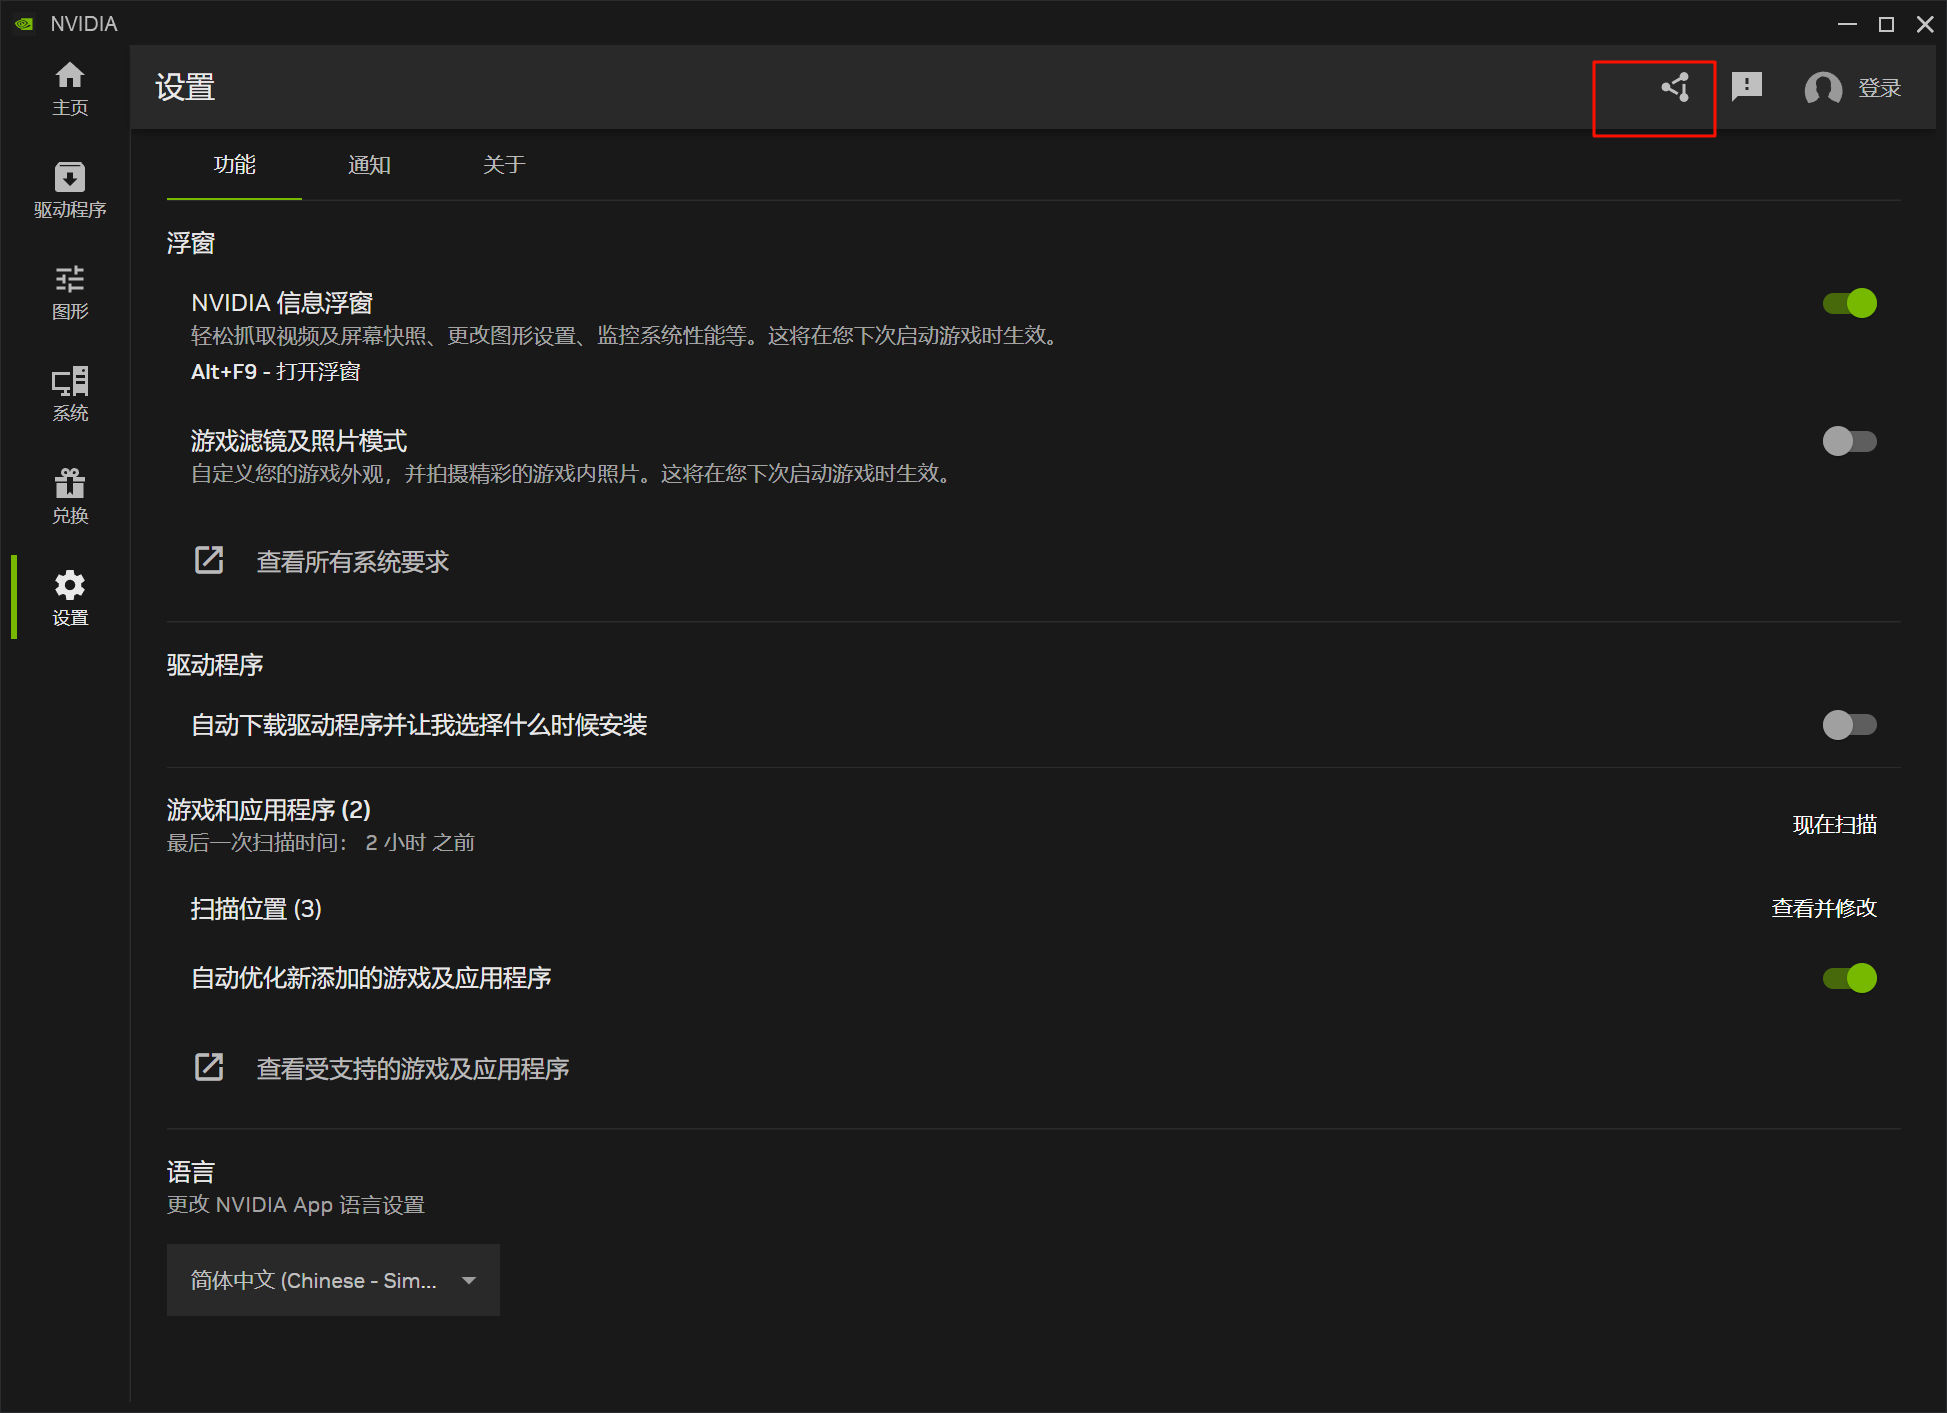
Task: Switch to the 关于 tab
Action: coord(504,165)
